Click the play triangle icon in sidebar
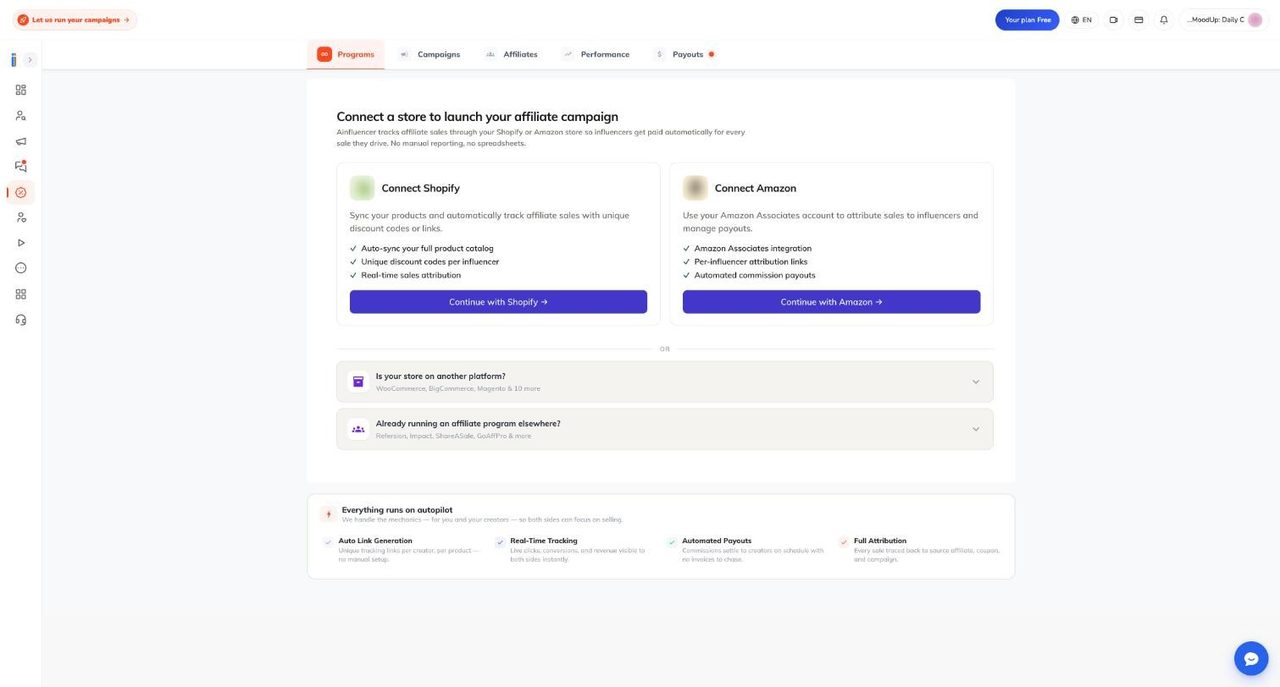Viewport: 1280px width, 687px height. (x=21, y=243)
